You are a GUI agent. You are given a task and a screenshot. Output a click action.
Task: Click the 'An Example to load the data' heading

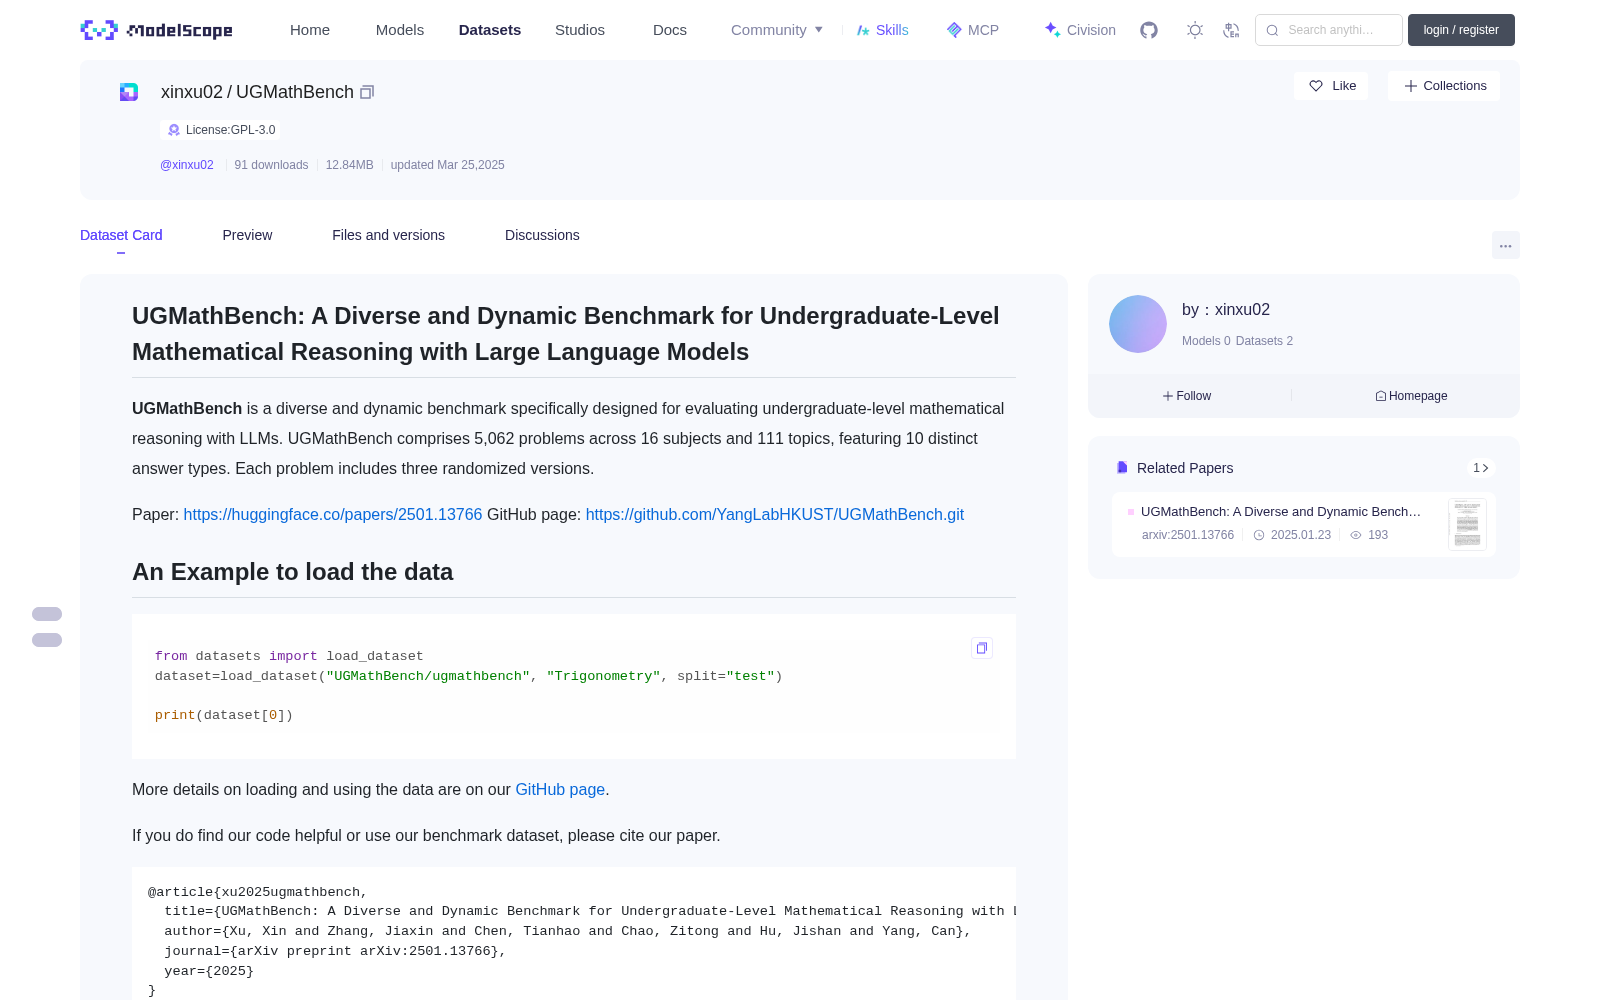point(292,572)
